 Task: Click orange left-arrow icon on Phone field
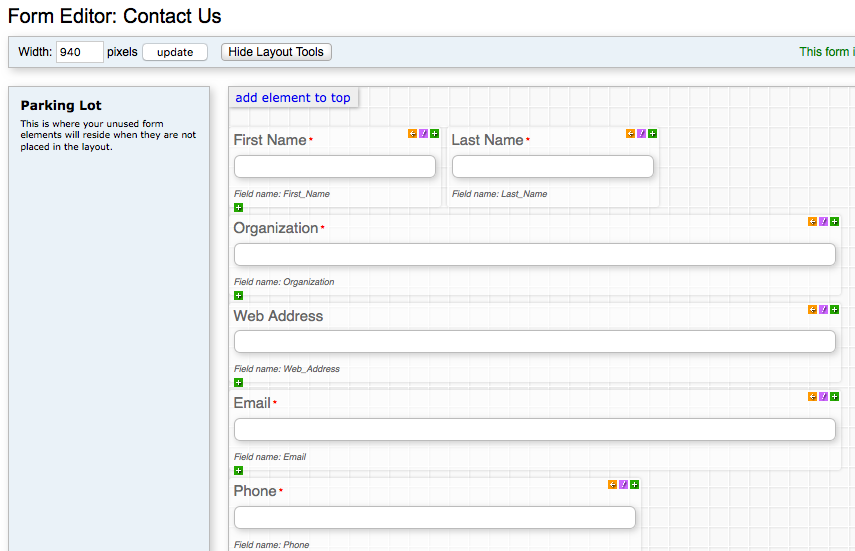pyautogui.click(x=612, y=485)
